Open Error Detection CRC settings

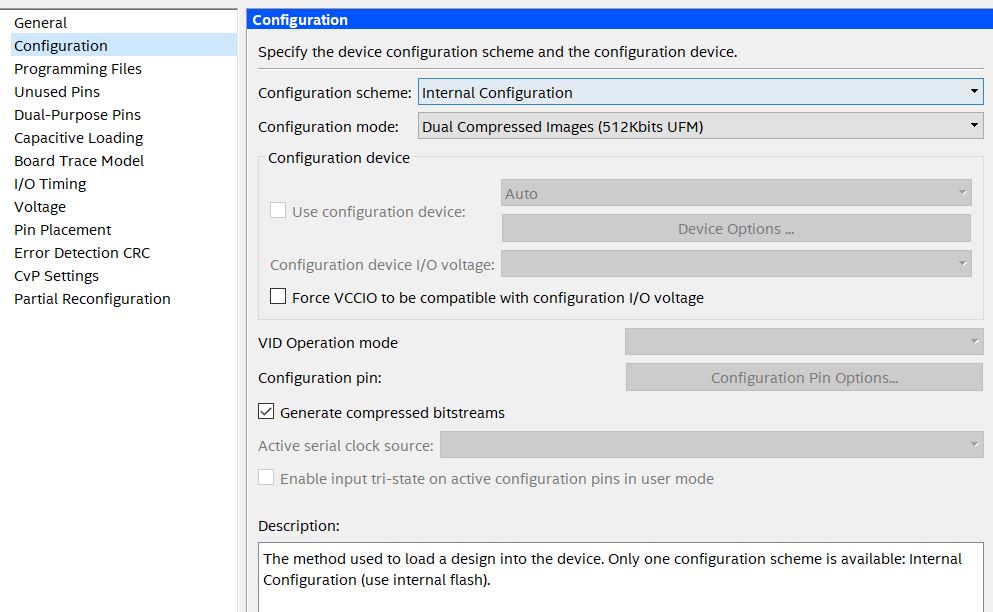tap(82, 253)
